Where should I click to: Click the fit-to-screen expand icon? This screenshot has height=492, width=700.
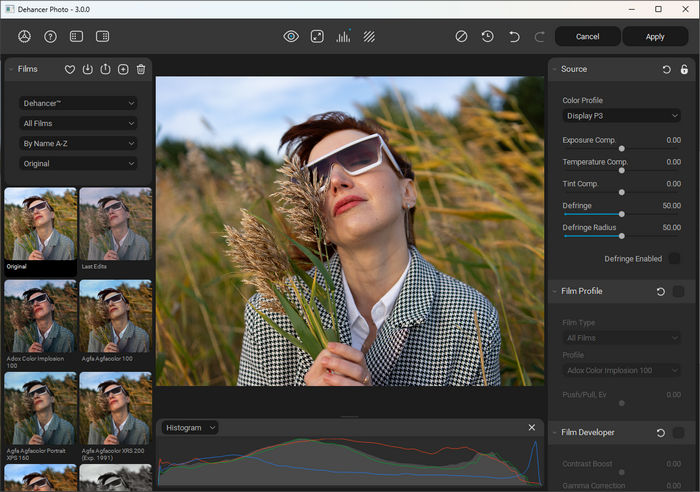[x=317, y=37]
